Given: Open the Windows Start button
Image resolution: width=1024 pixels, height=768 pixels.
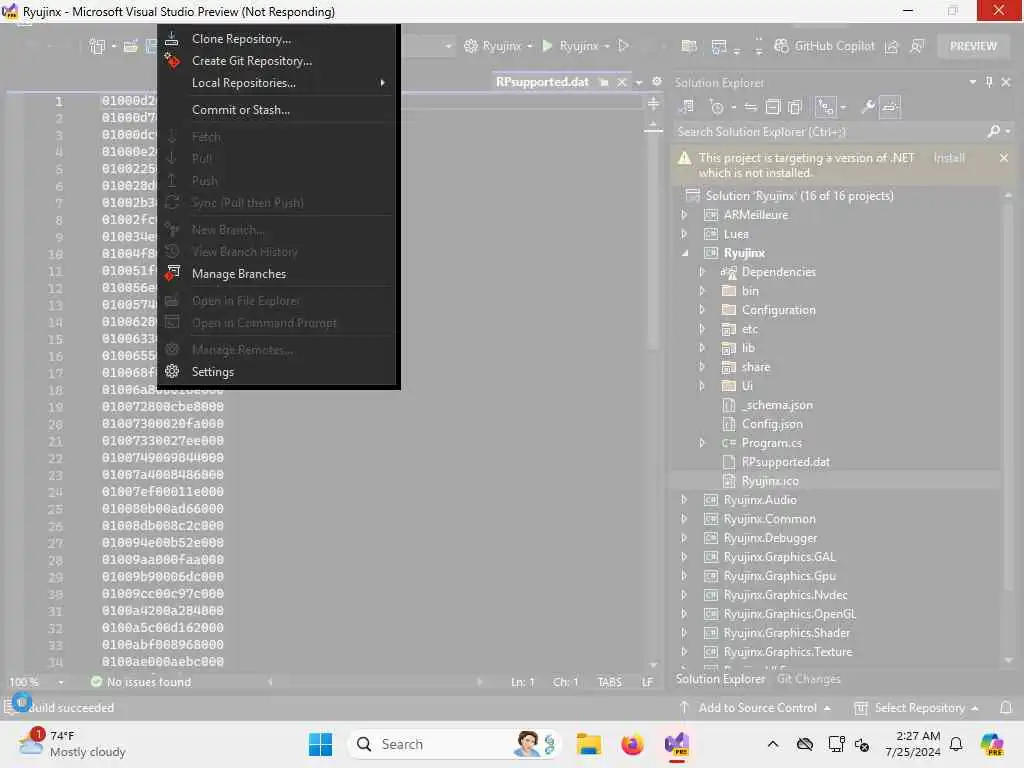Looking at the screenshot, I should point(320,744).
